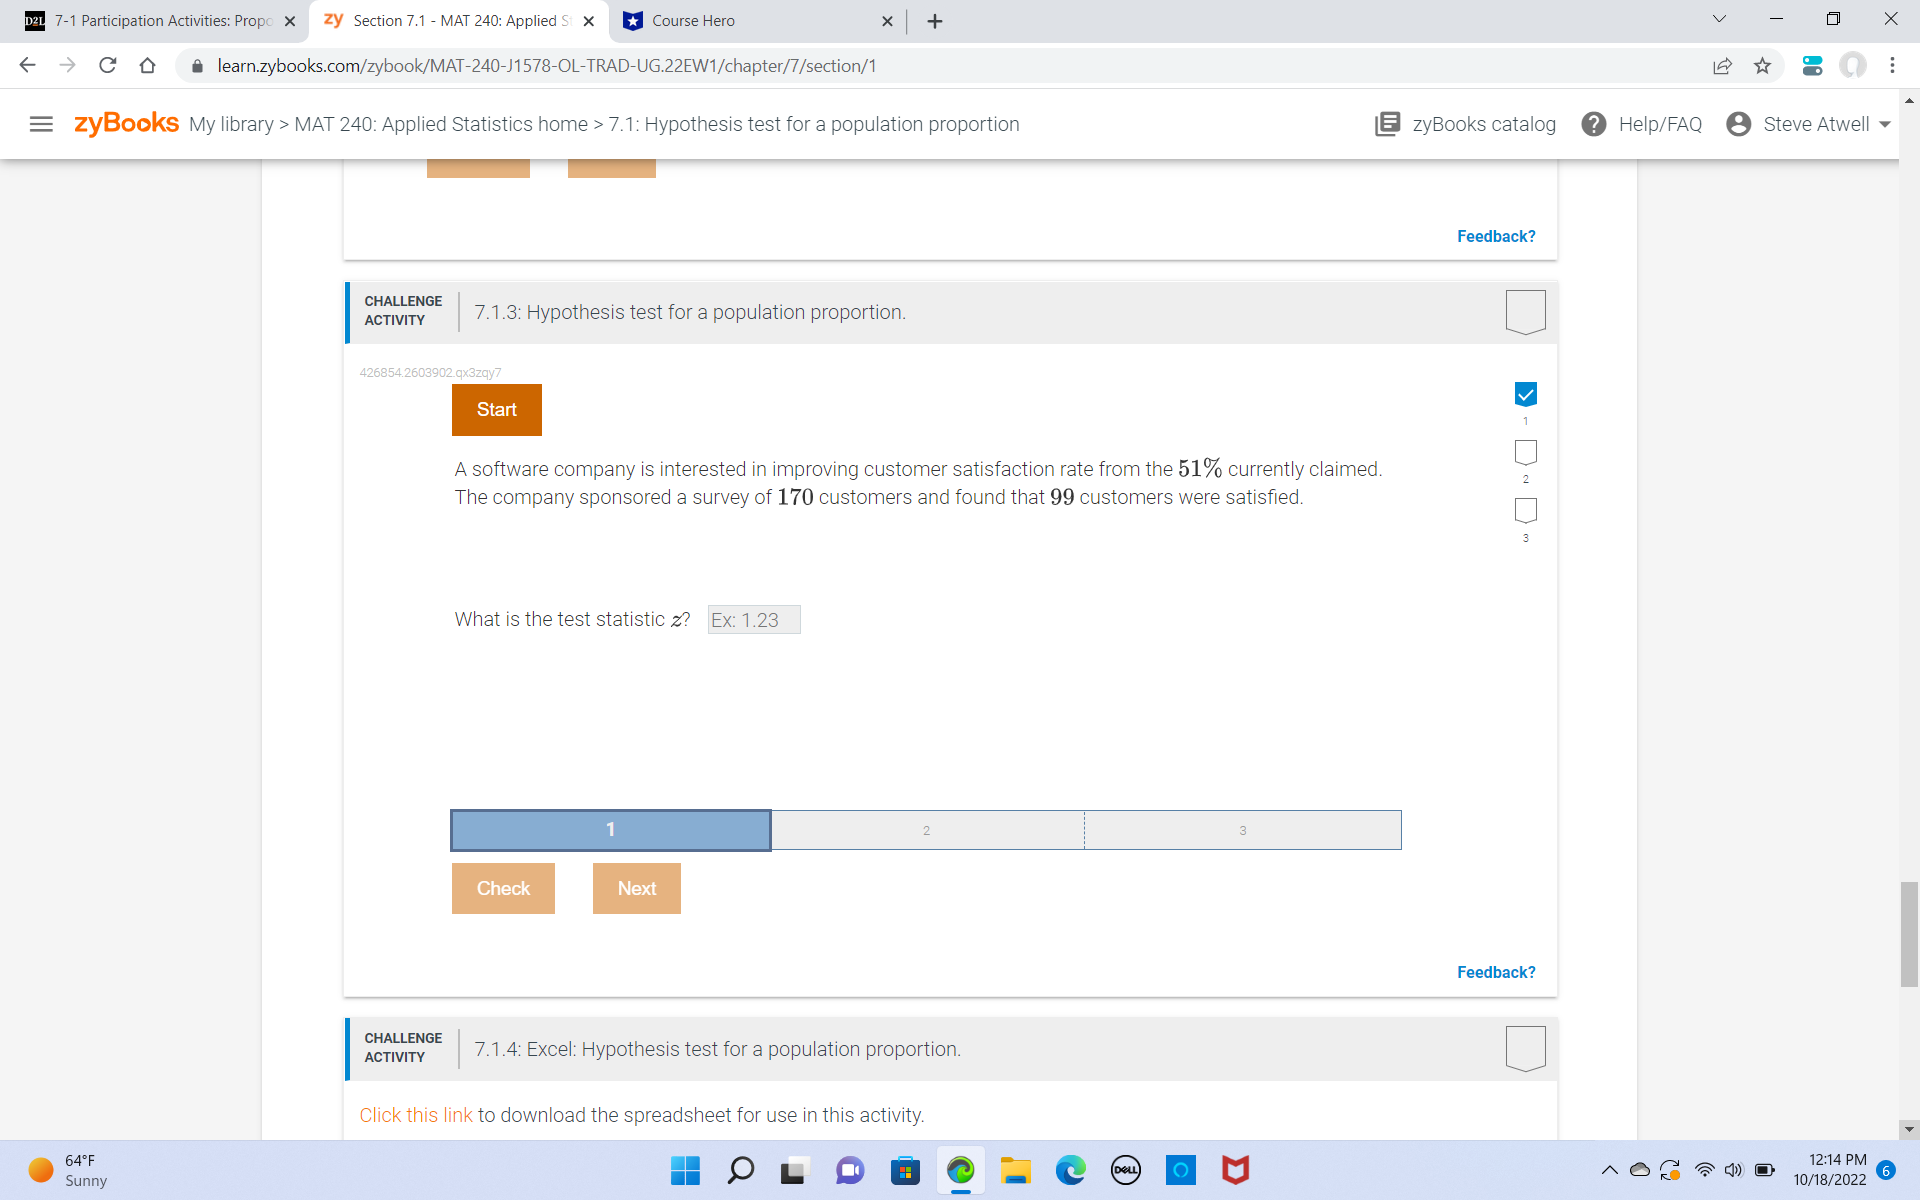This screenshot has height=1200, width=1920.
Task: Click the browser share icon
Action: (1722, 66)
